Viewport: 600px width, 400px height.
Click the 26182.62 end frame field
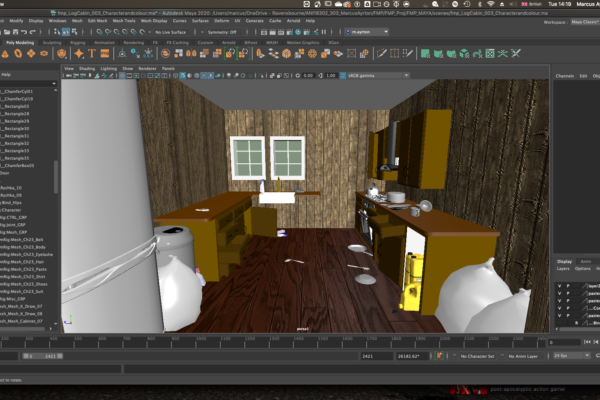(412, 356)
